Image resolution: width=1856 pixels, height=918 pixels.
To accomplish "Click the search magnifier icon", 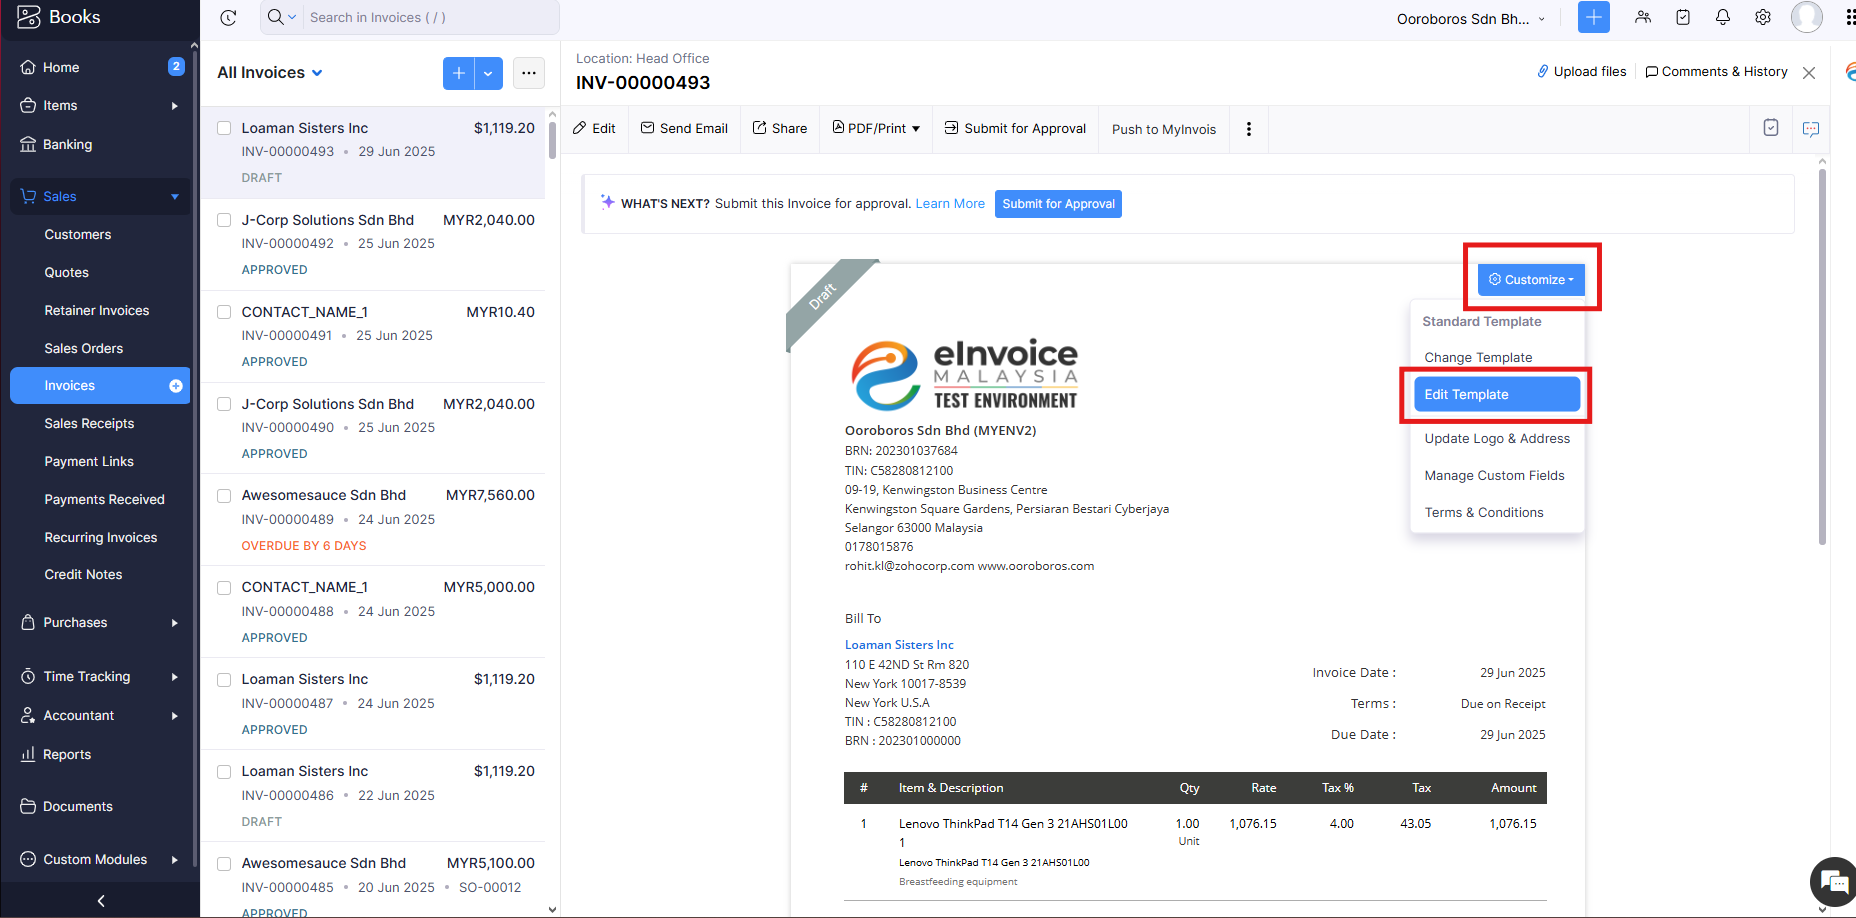I will 275,17.
